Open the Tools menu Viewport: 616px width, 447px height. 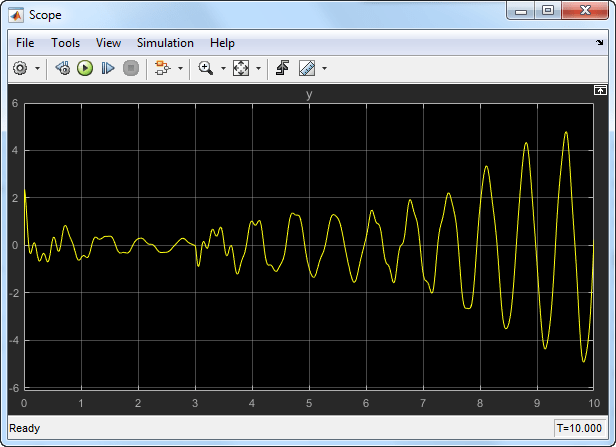pos(65,43)
